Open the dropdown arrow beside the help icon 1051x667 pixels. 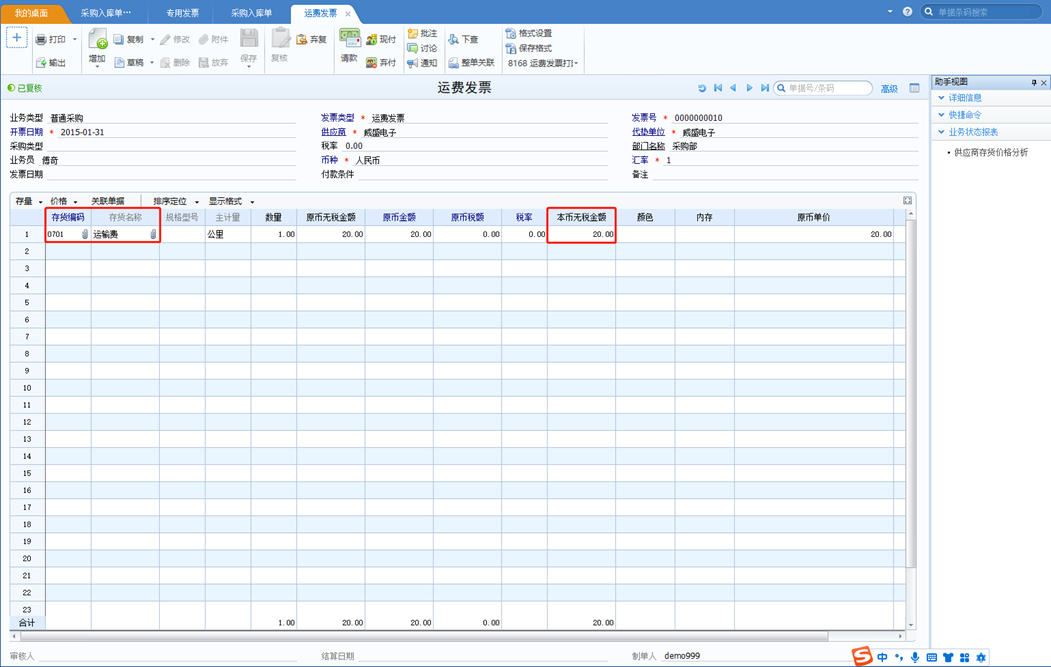pos(890,11)
